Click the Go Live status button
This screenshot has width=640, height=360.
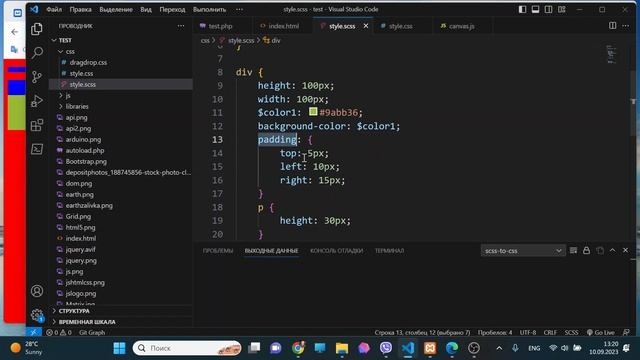pyautogui.click(x=600, y=333)
